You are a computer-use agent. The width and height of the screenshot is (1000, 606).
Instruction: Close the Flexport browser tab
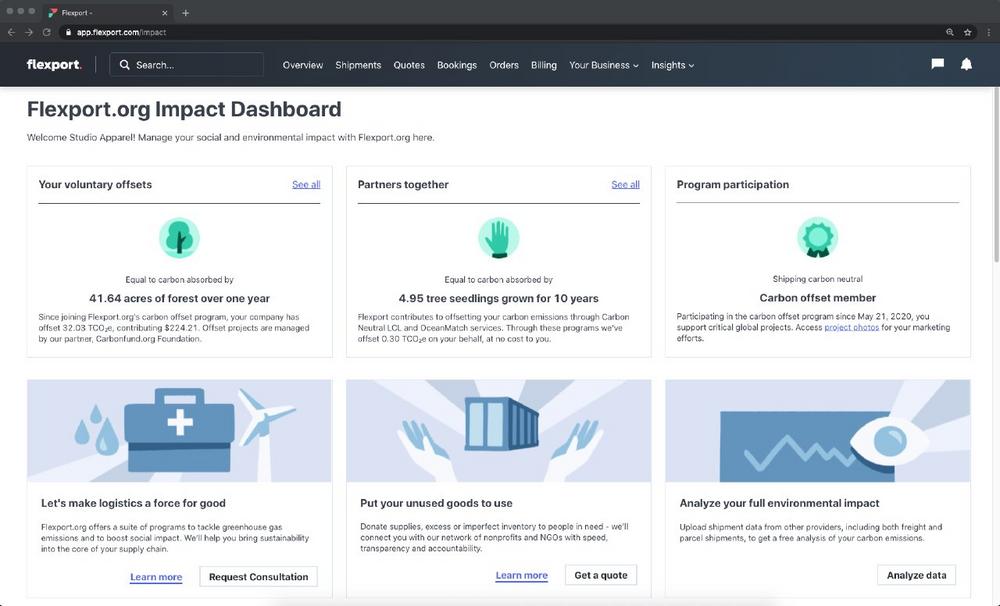point(165,13)
